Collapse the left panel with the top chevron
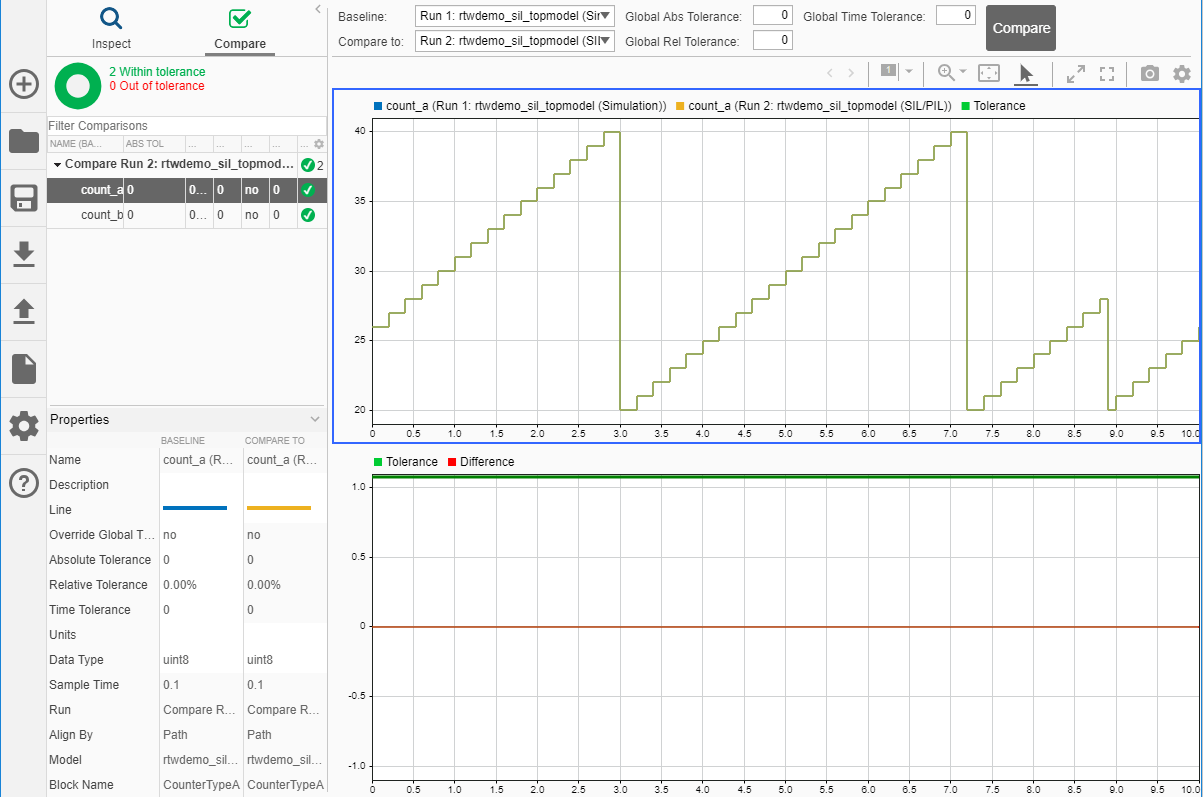Screen dimensions: 1203x797 click(x=317, y=9)
